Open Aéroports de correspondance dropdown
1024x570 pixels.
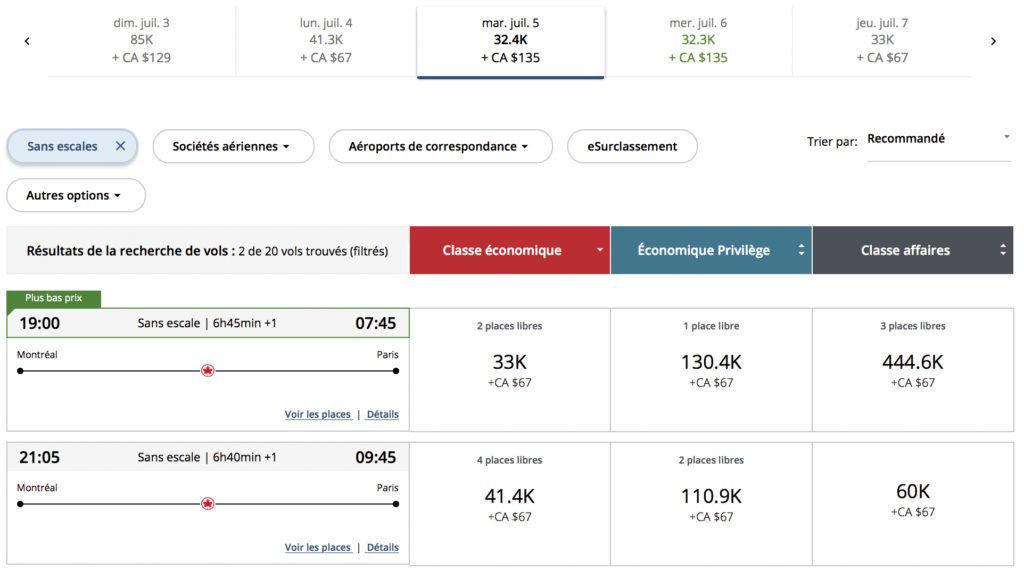click(439, 146)
